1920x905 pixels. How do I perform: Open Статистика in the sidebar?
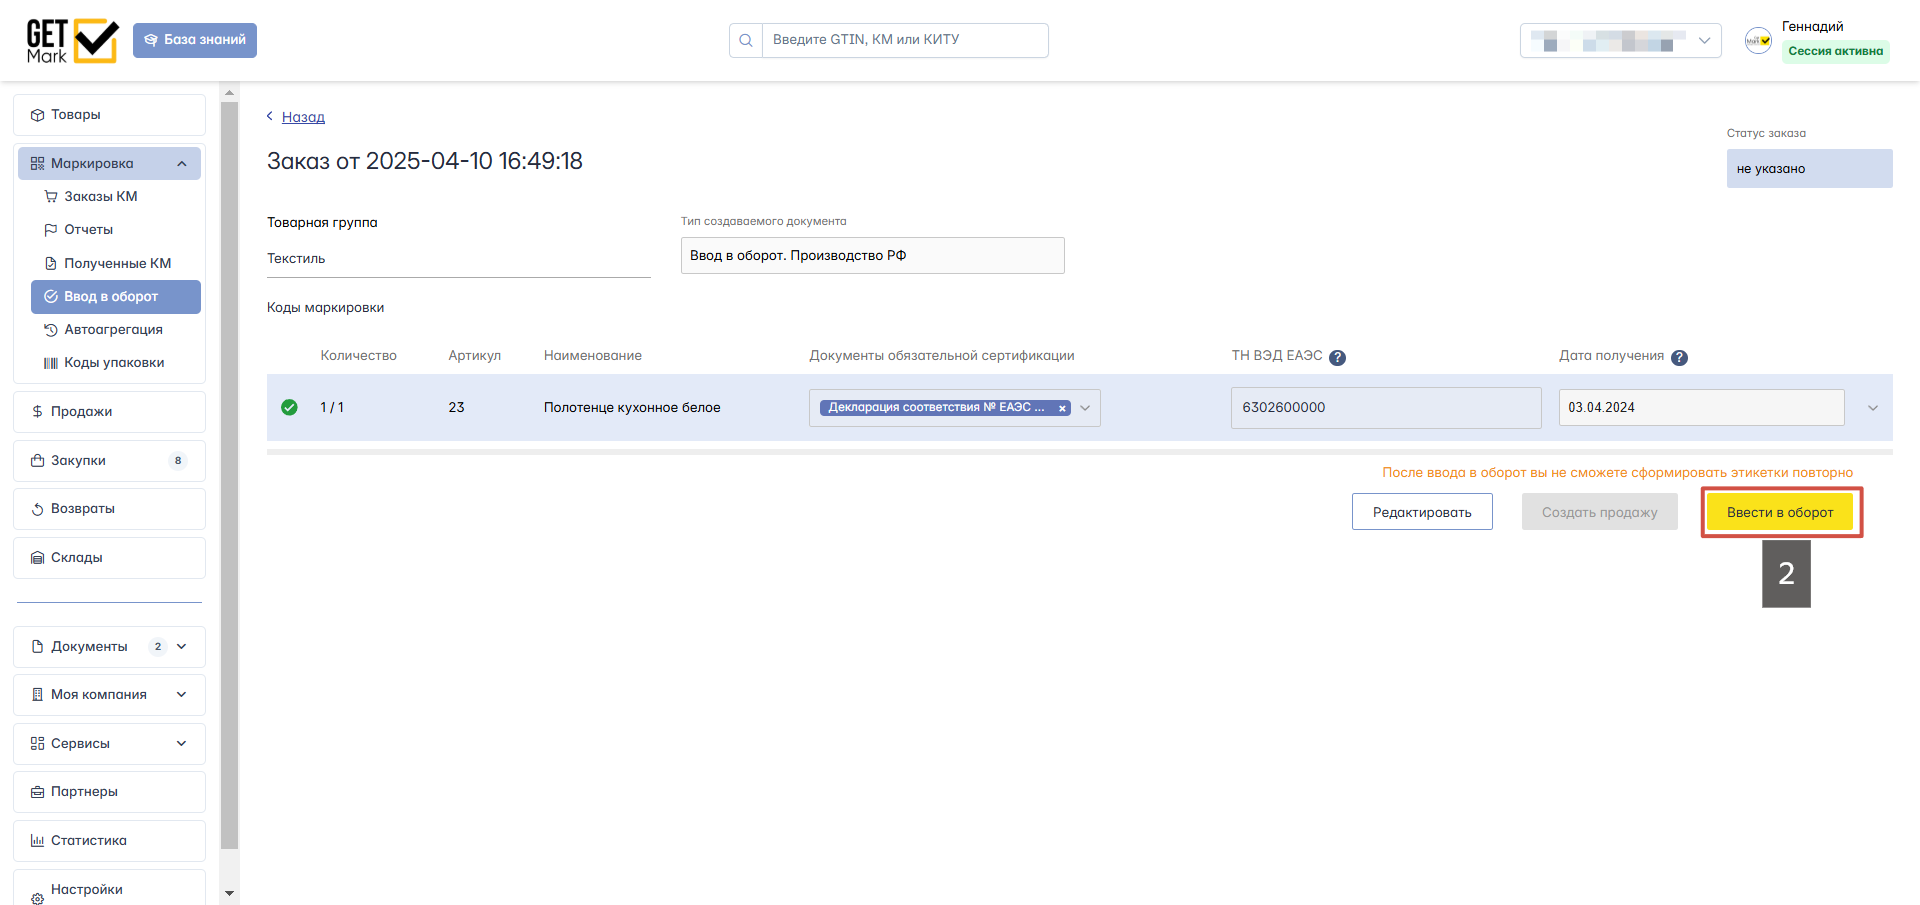click(109, 841)
